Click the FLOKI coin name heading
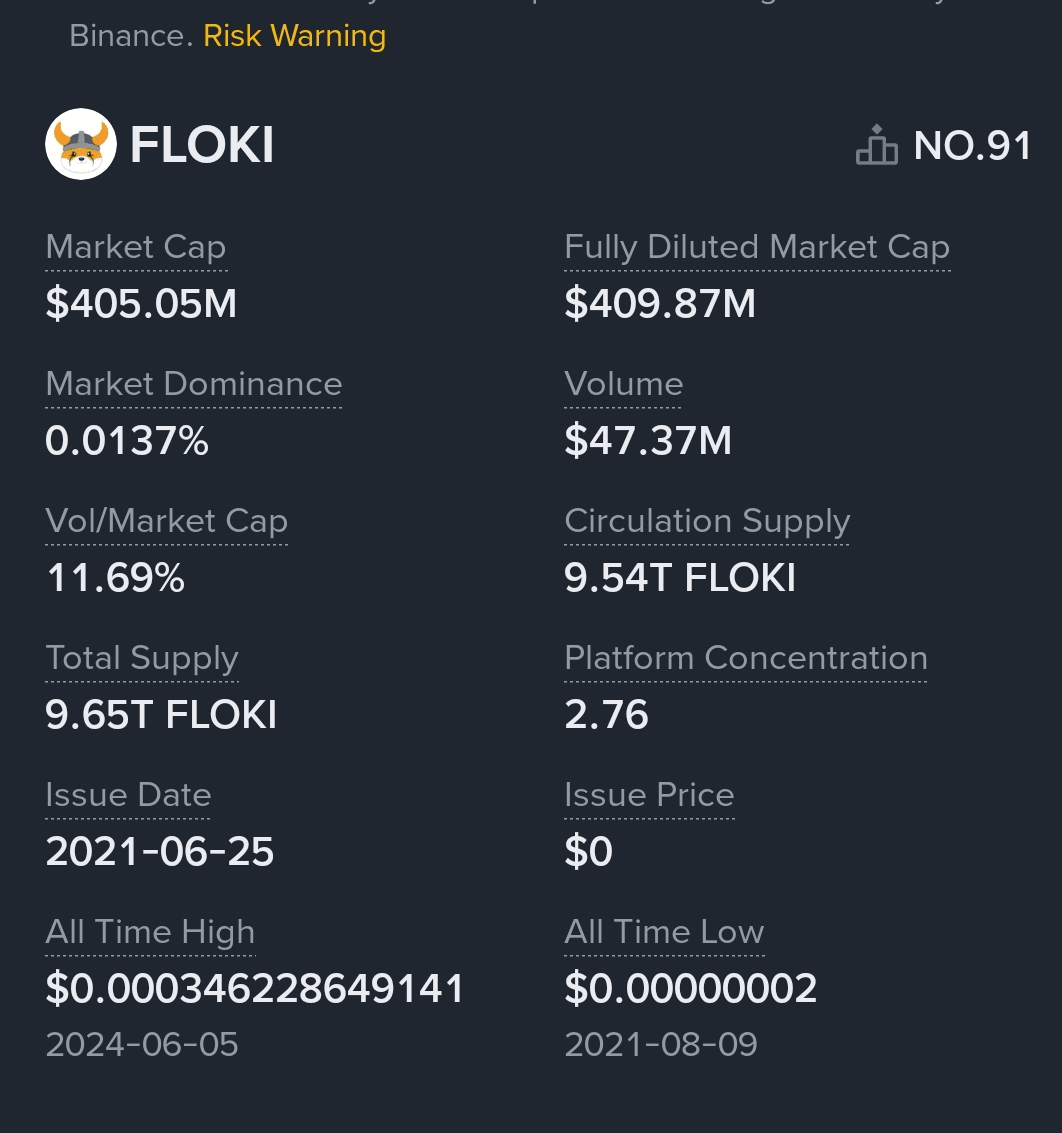This screenshot has width=1062, height=1133. click(x=202, y=146)
